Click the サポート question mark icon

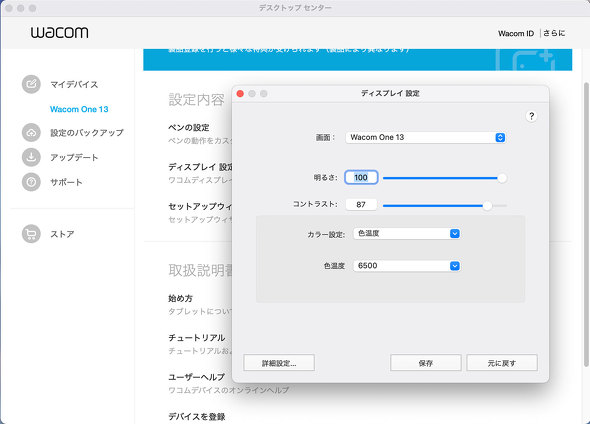[31, 182]
